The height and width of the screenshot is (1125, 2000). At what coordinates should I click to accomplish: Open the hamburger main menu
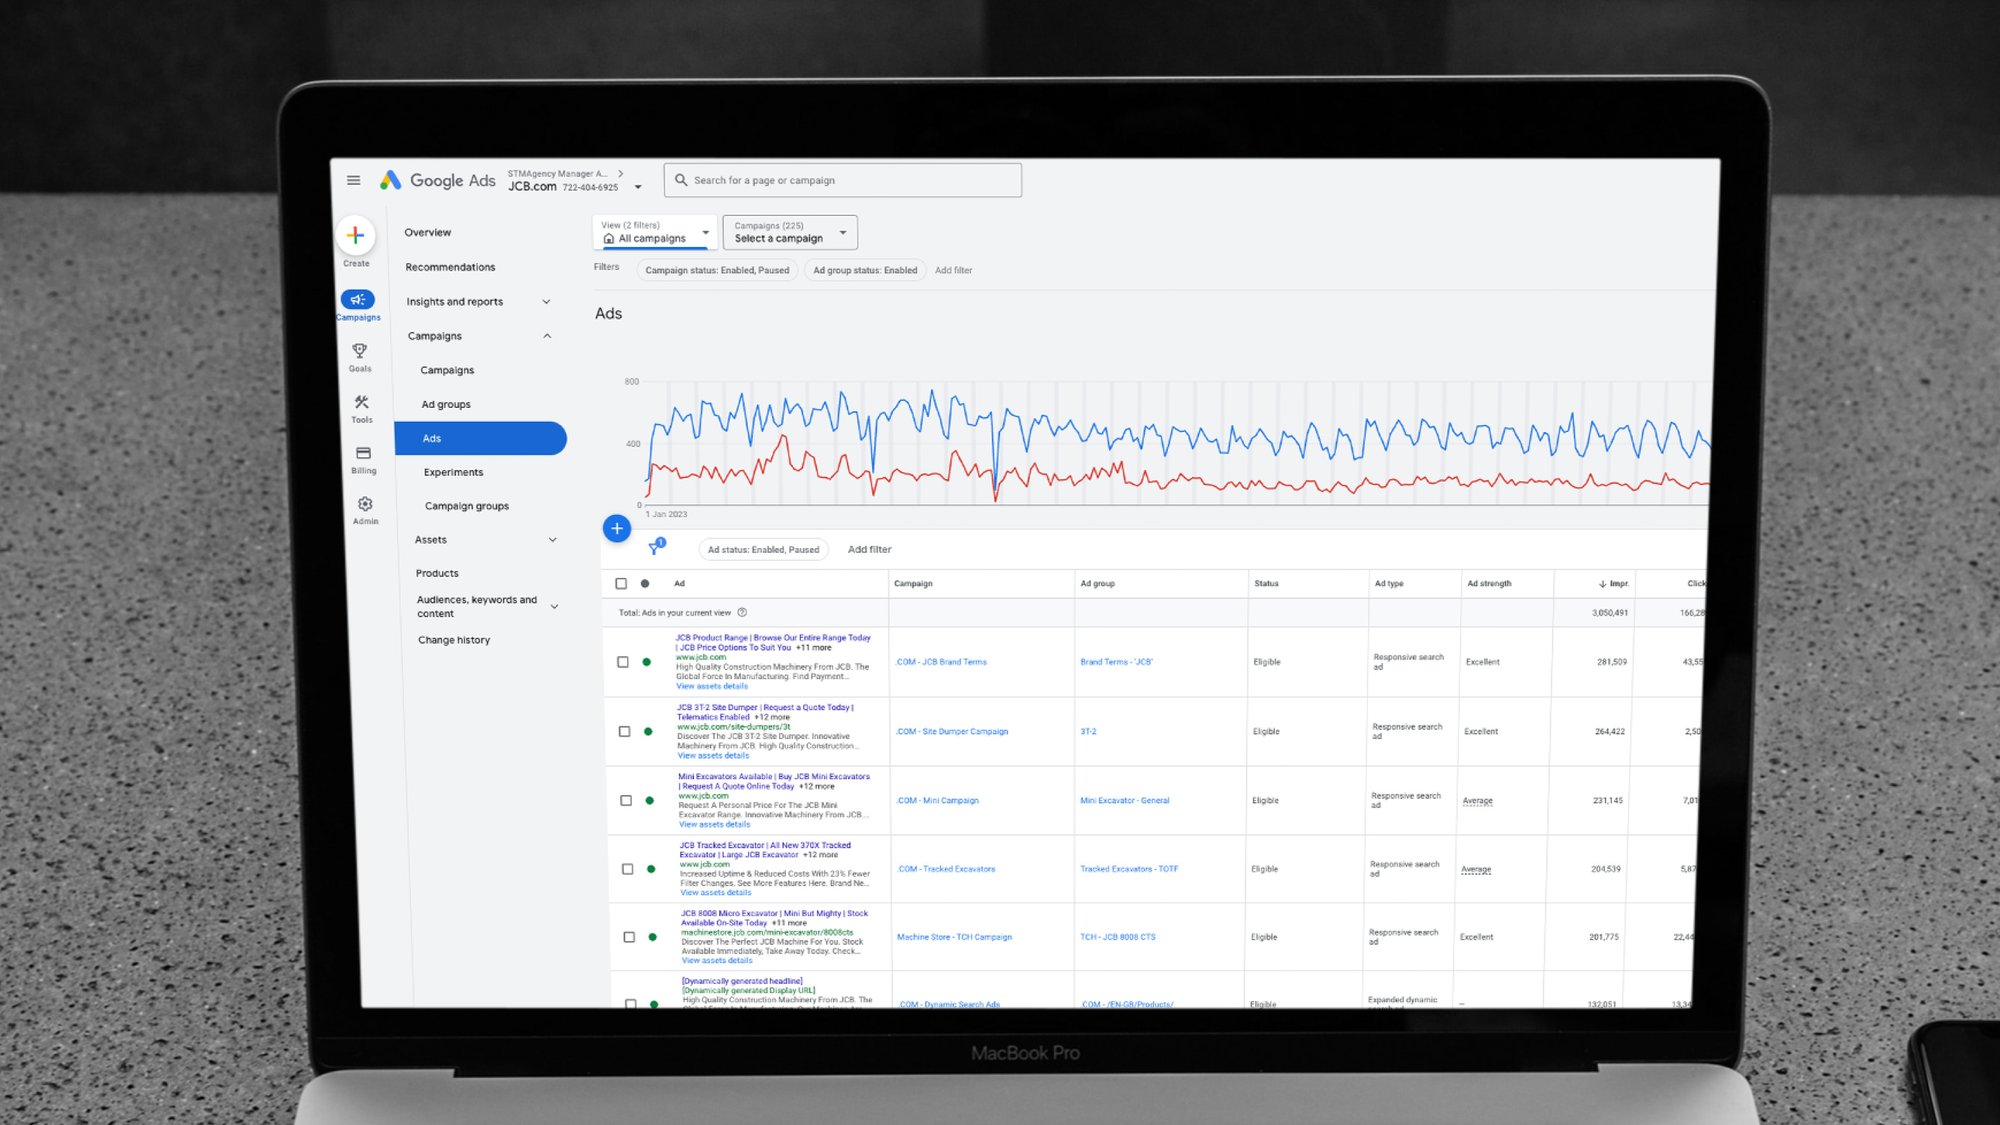point(353,180)
